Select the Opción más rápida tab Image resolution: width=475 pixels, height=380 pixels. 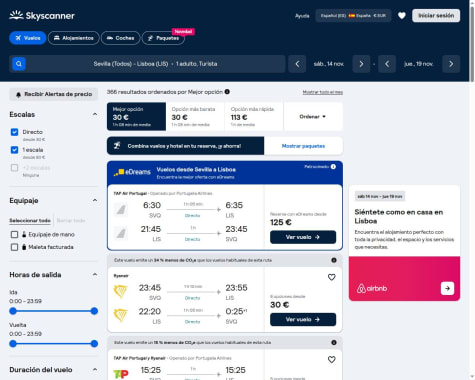(254, 117)
